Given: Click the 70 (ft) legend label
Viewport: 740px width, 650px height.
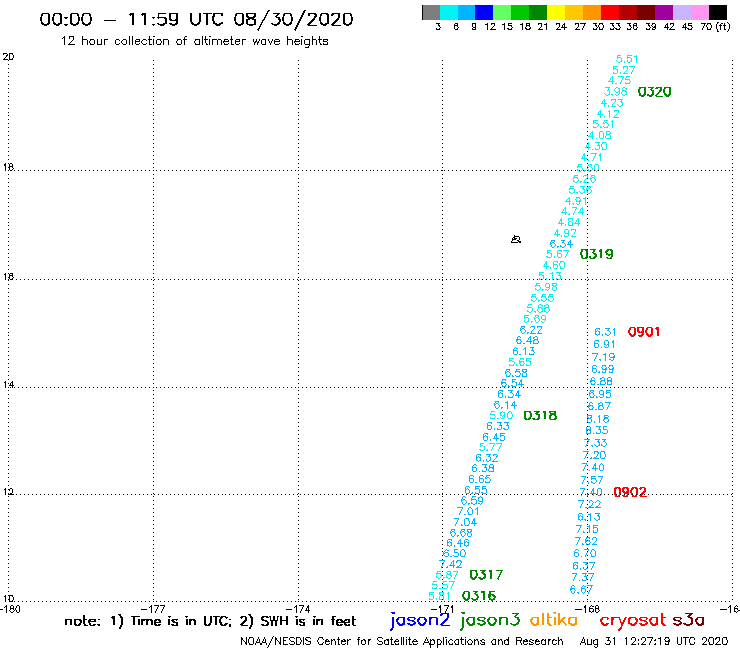Looking at the screenshot, I should coord(715,27).
